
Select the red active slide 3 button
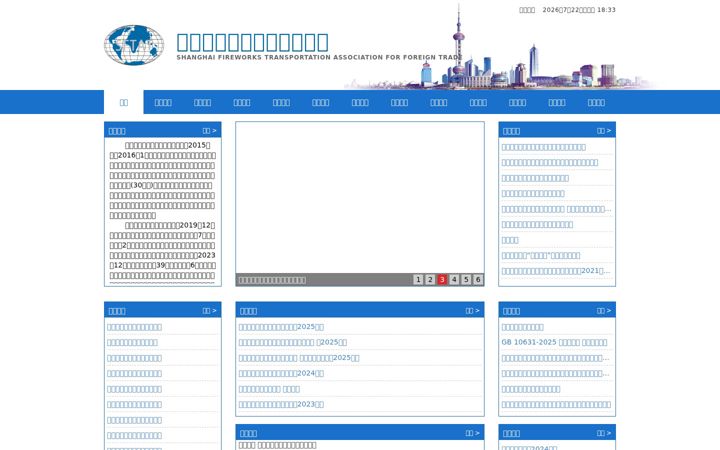442,279
